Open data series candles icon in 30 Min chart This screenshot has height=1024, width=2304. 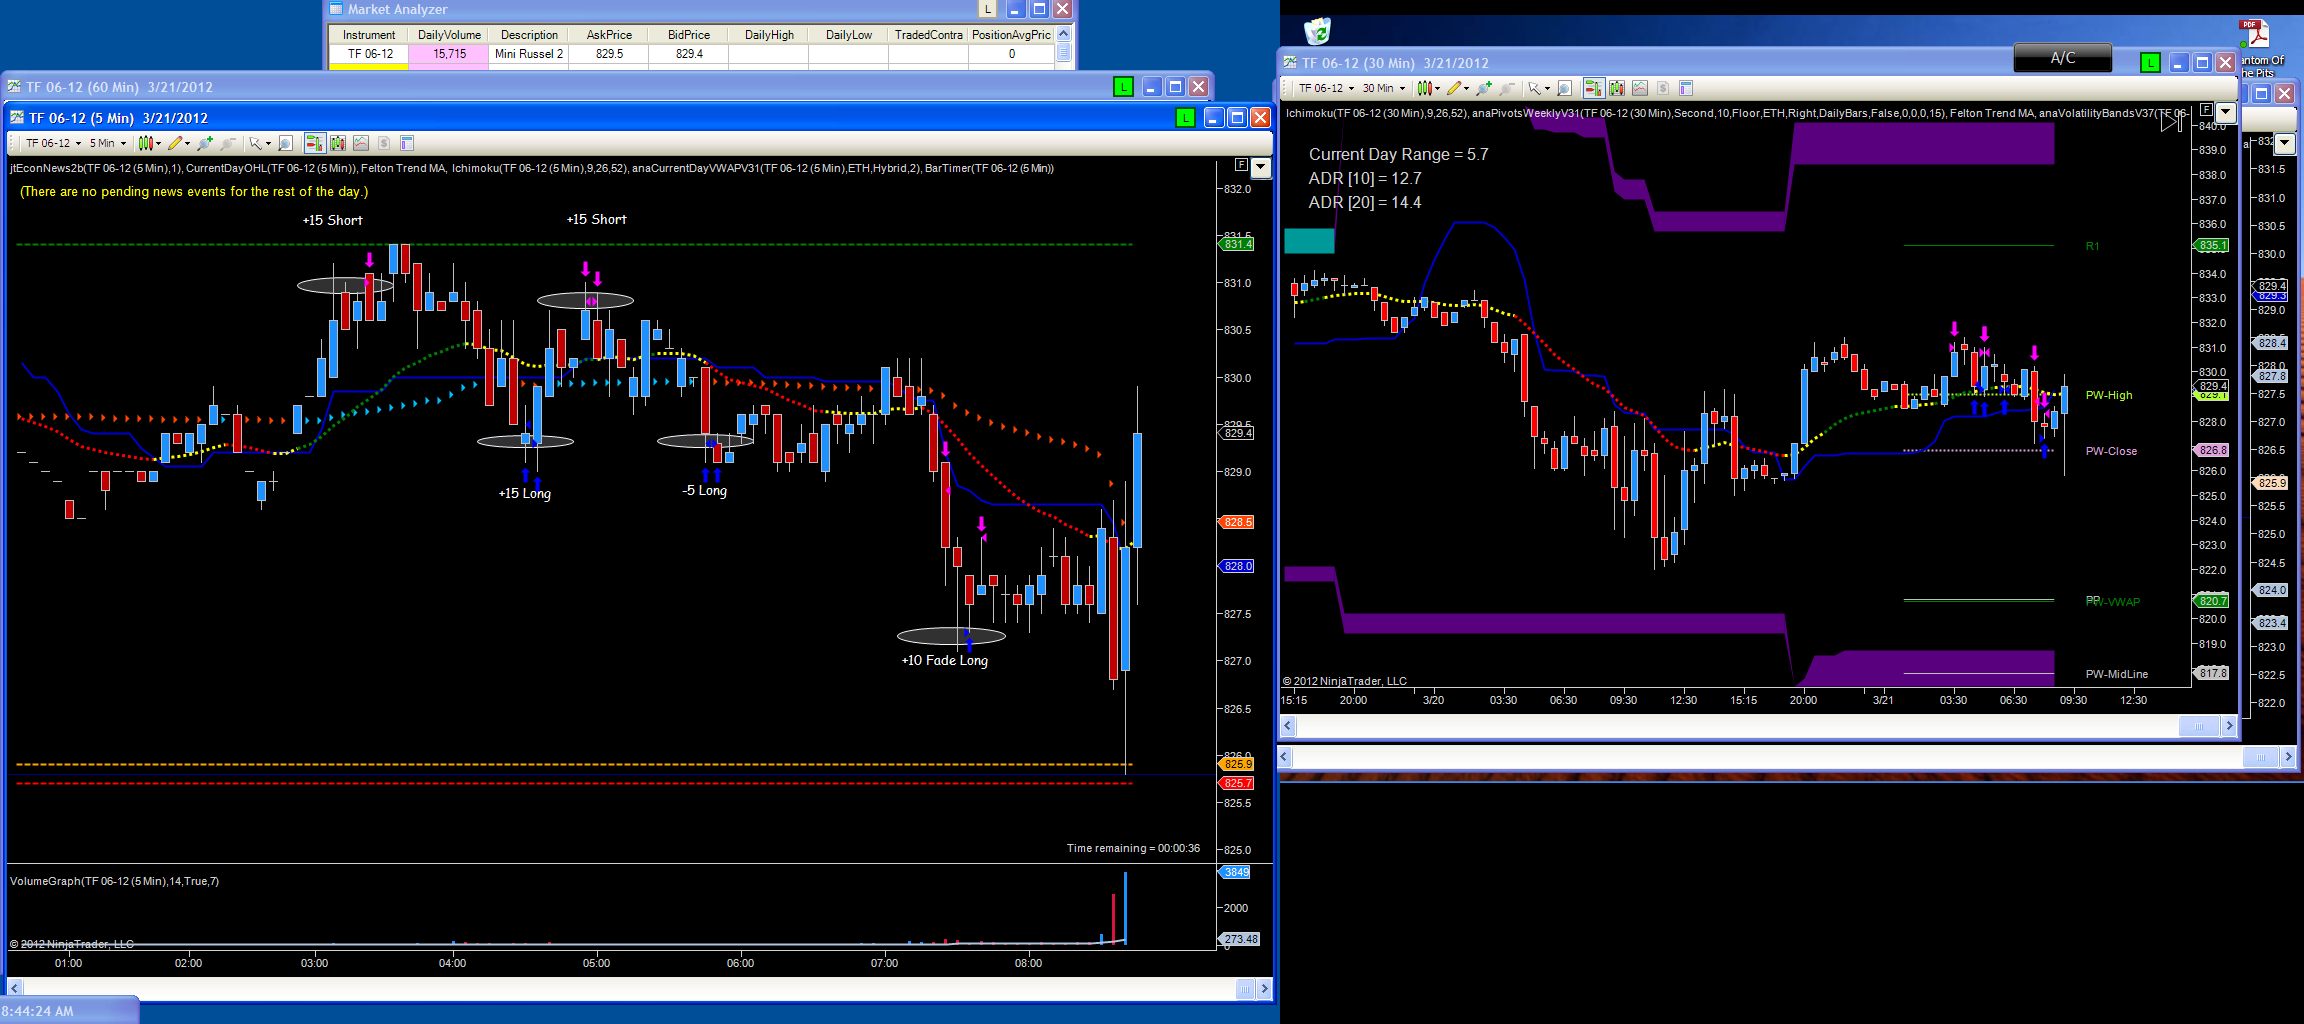(1617, 88)
